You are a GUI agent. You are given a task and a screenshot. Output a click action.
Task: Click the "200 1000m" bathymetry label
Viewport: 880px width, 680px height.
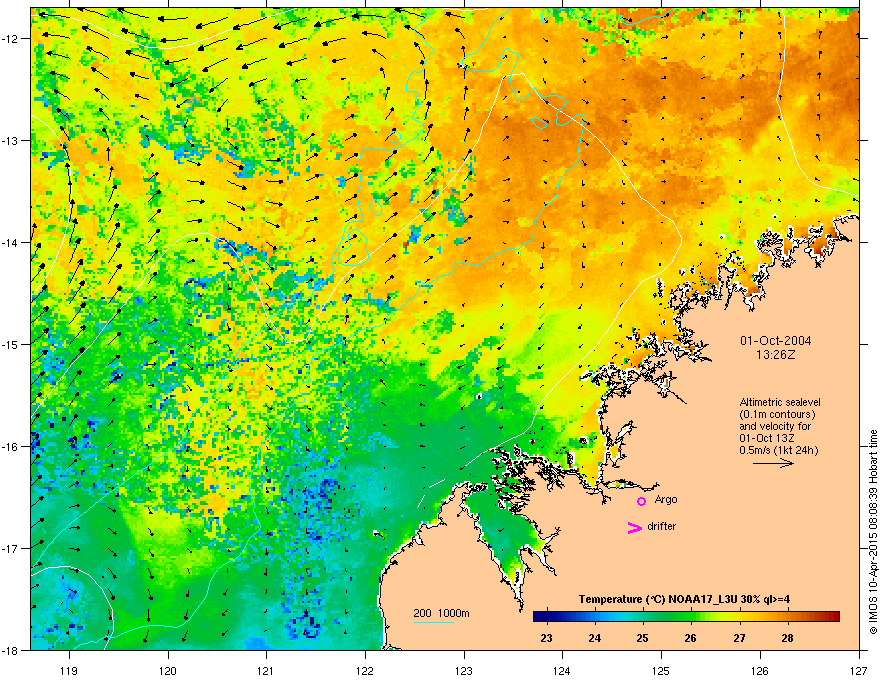pyautogui.click(x=442, y=613)
